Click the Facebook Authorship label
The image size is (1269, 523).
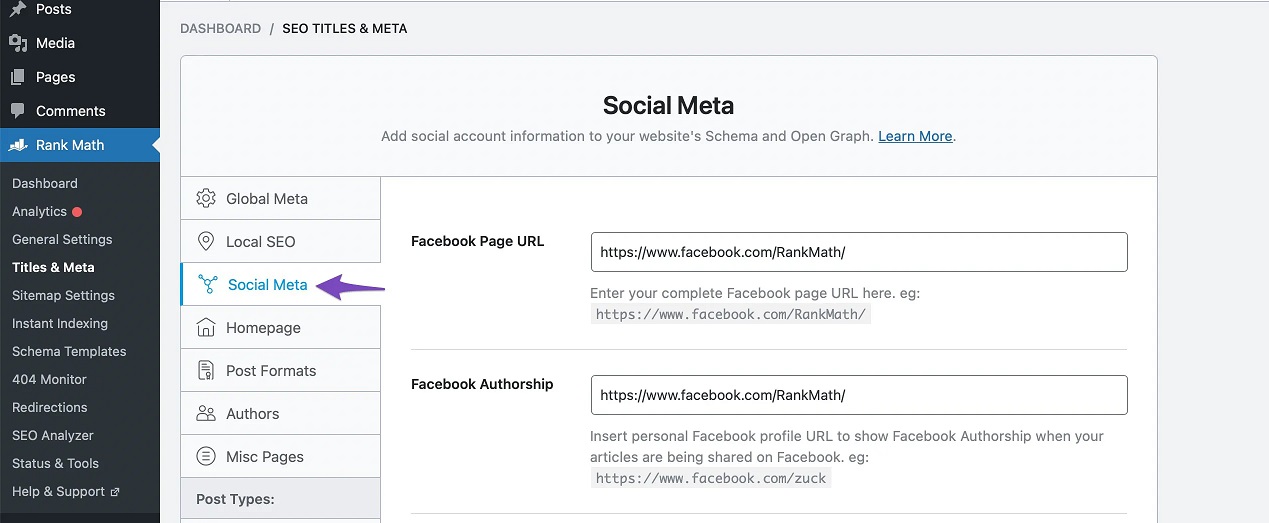click(482, 384)
